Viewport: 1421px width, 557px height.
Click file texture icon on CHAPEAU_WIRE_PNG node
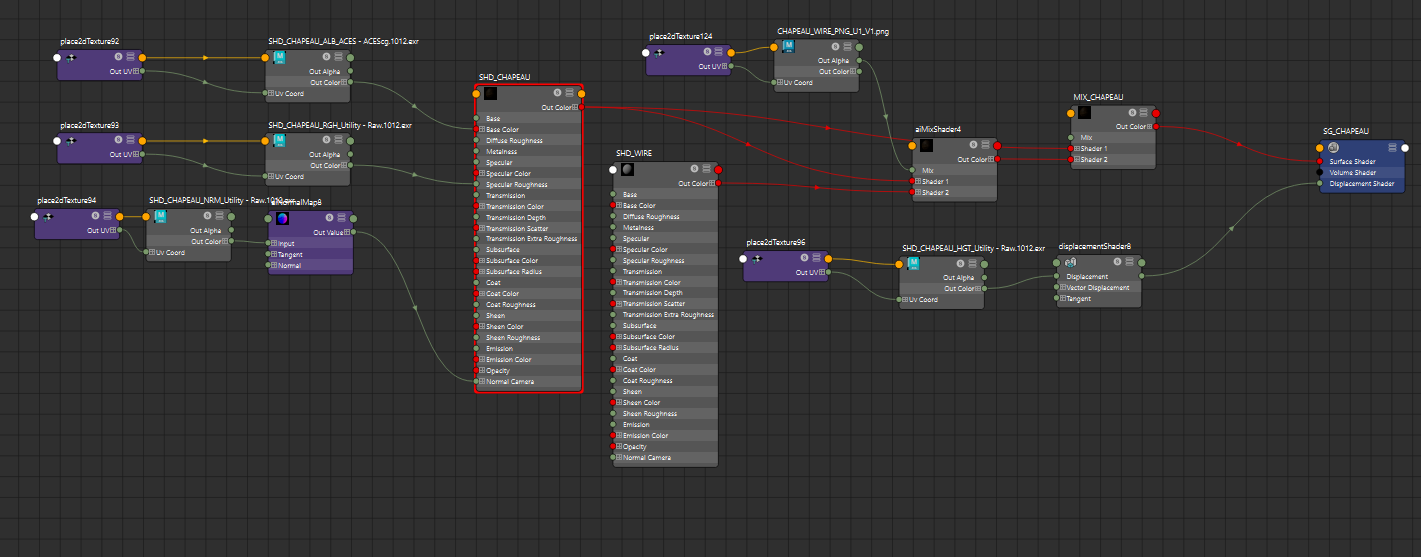click(788, 47)
